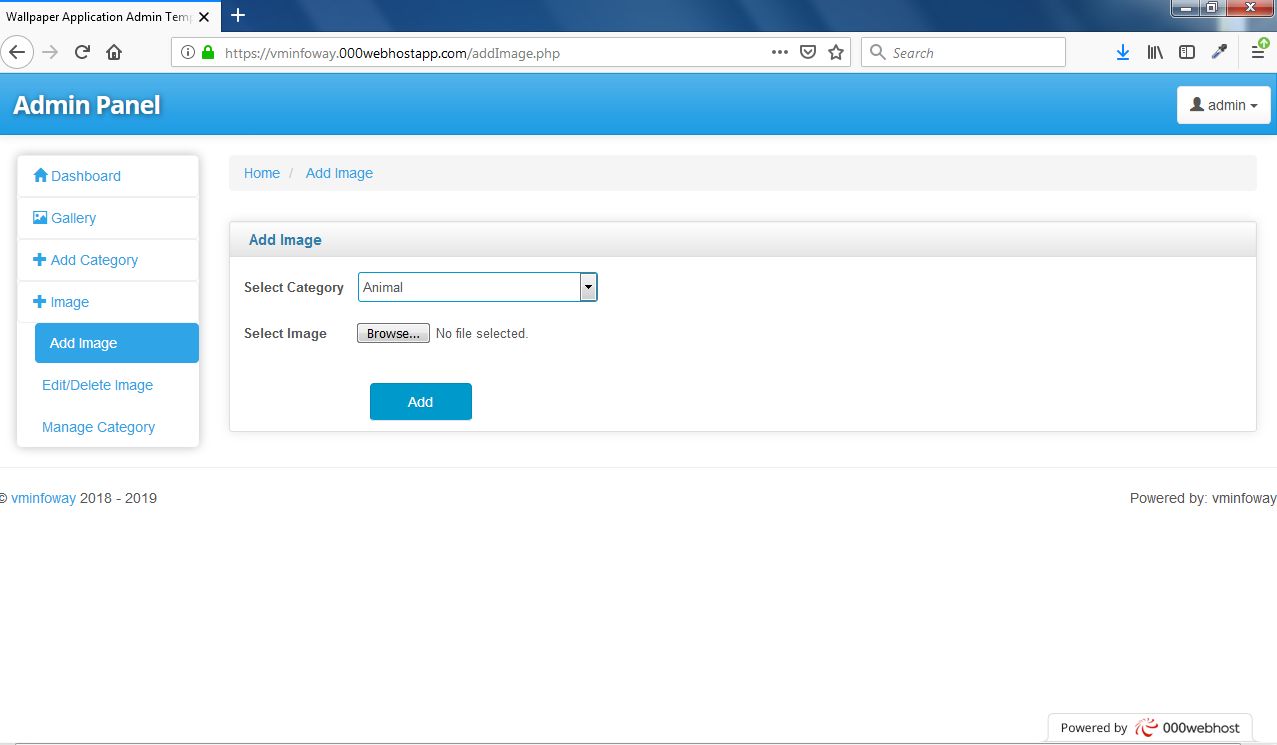The image size is (1277, 745).
Task: Click the Browse... file button
Action: click(393, 333)
